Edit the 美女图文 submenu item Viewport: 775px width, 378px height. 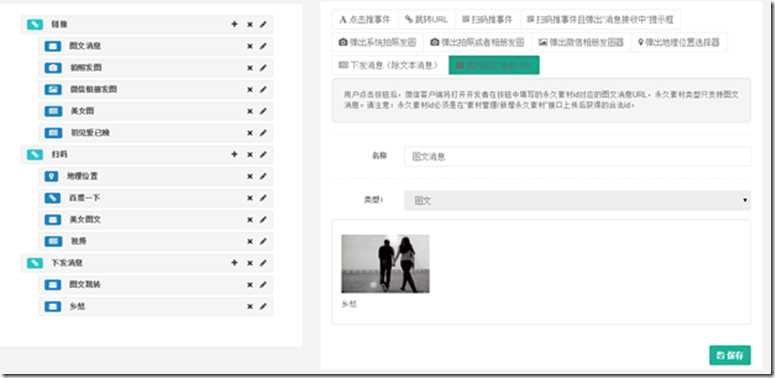point(263,219)
